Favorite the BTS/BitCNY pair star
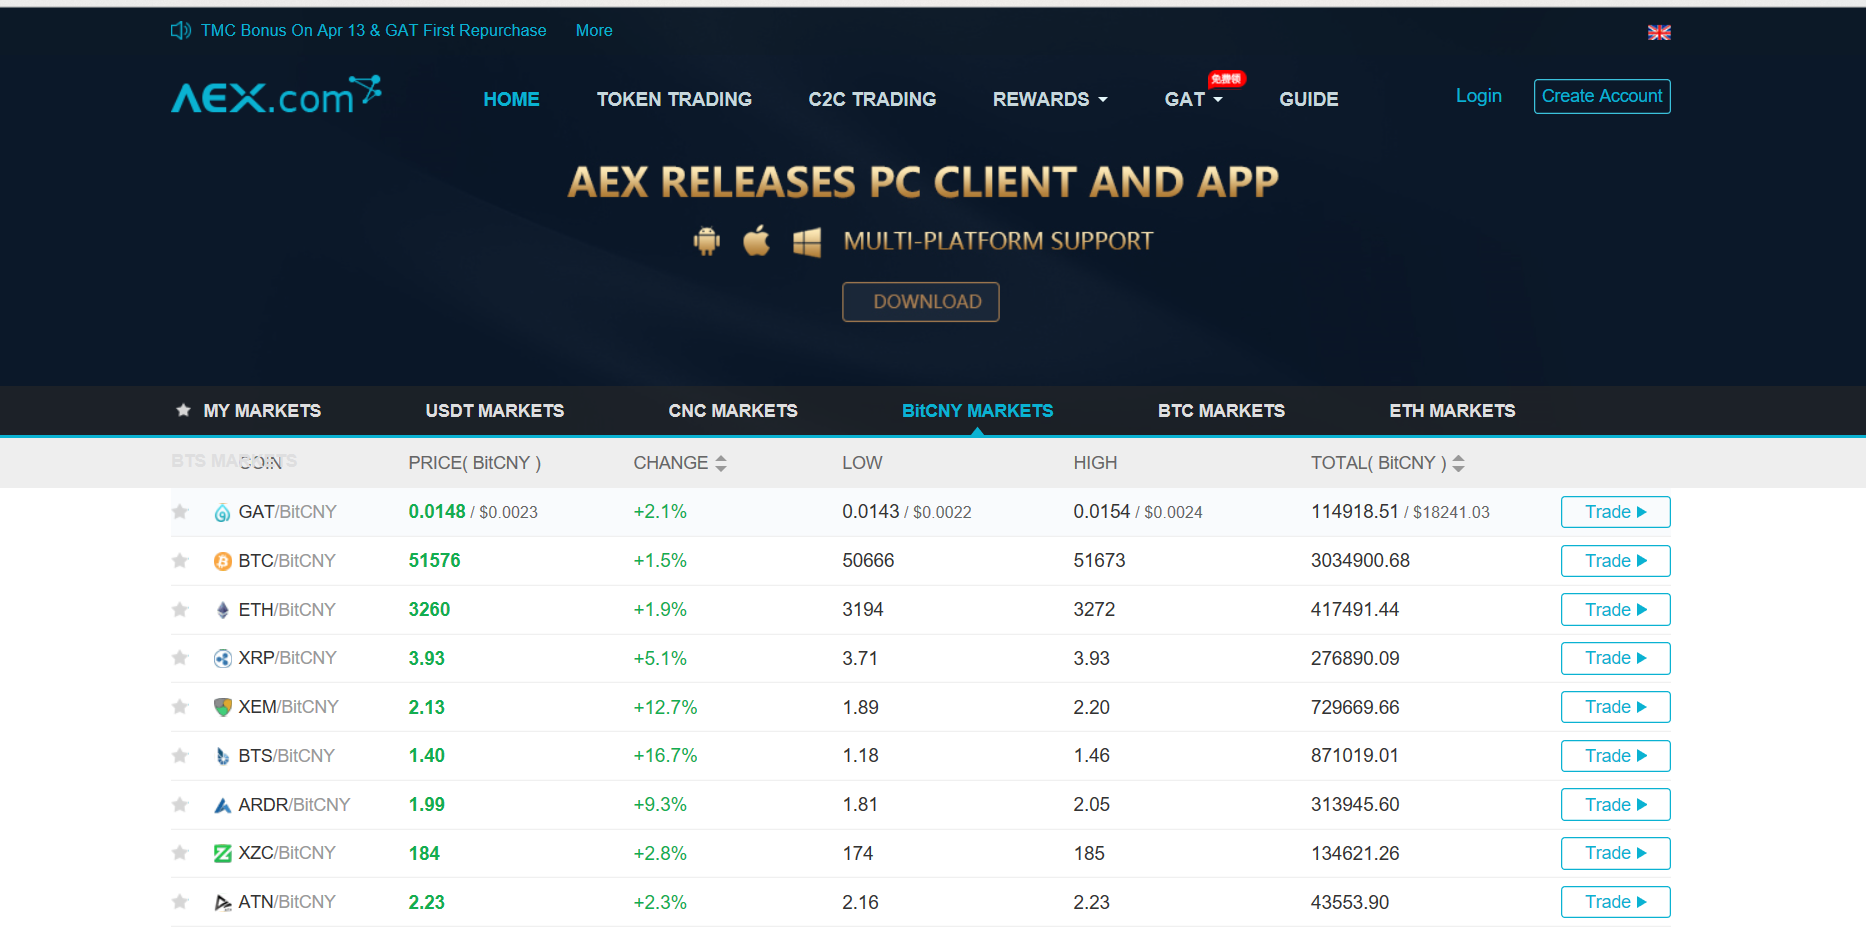 click(x=180, y=756)
